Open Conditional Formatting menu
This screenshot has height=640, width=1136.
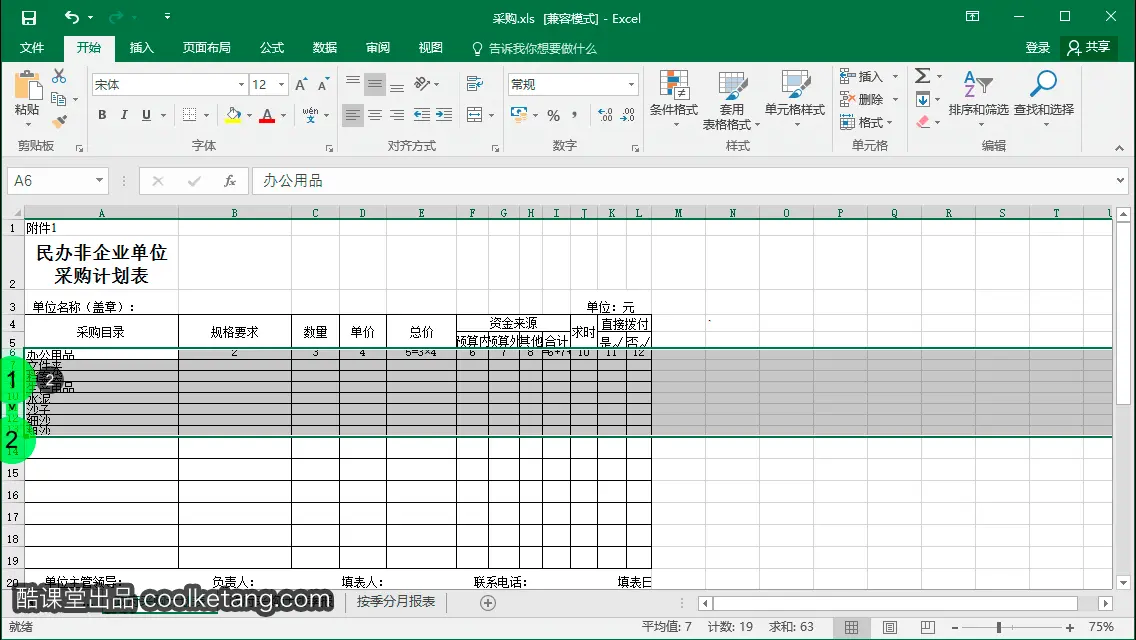674,99
